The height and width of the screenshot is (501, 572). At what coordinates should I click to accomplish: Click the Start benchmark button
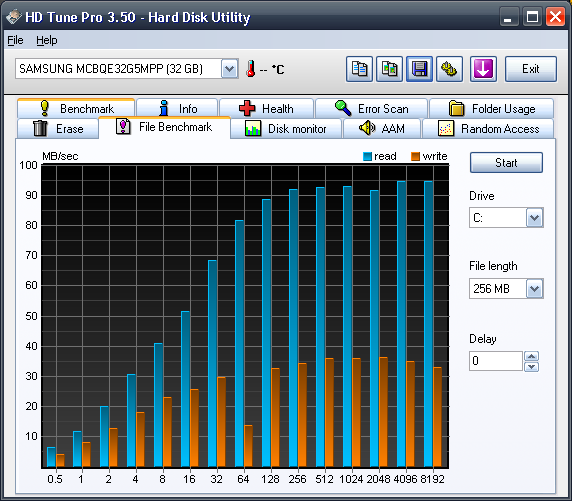pyautogui.click(x=506, y=163)
